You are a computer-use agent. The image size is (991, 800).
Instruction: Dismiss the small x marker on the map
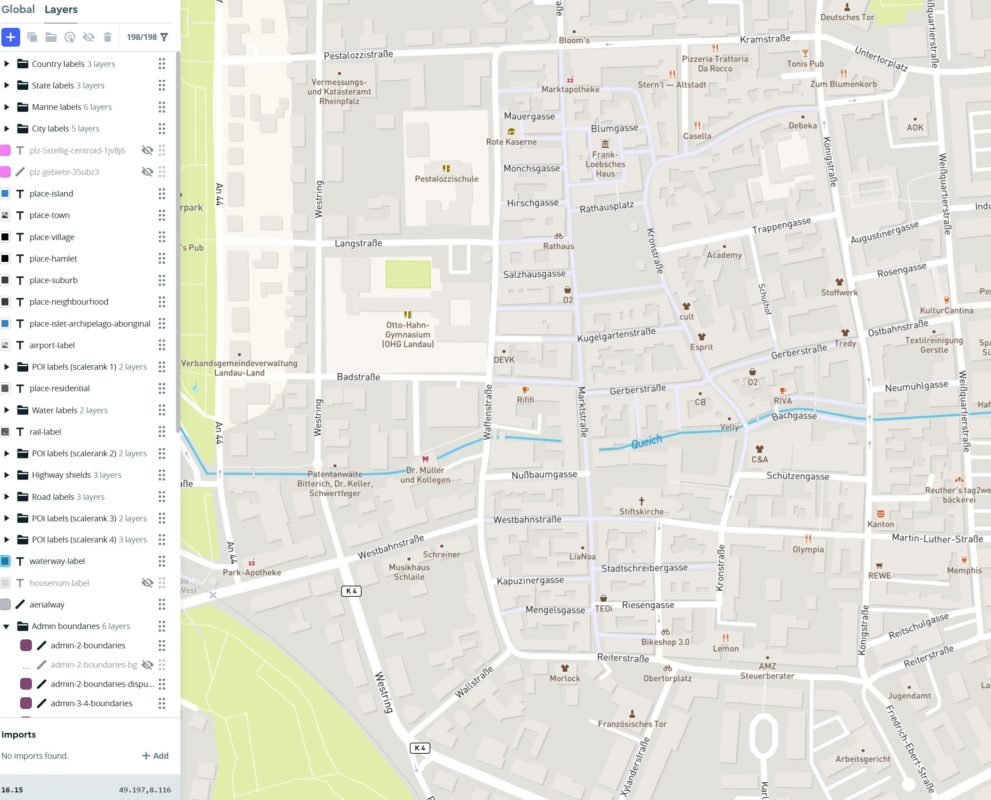click(x=211, y=594)
